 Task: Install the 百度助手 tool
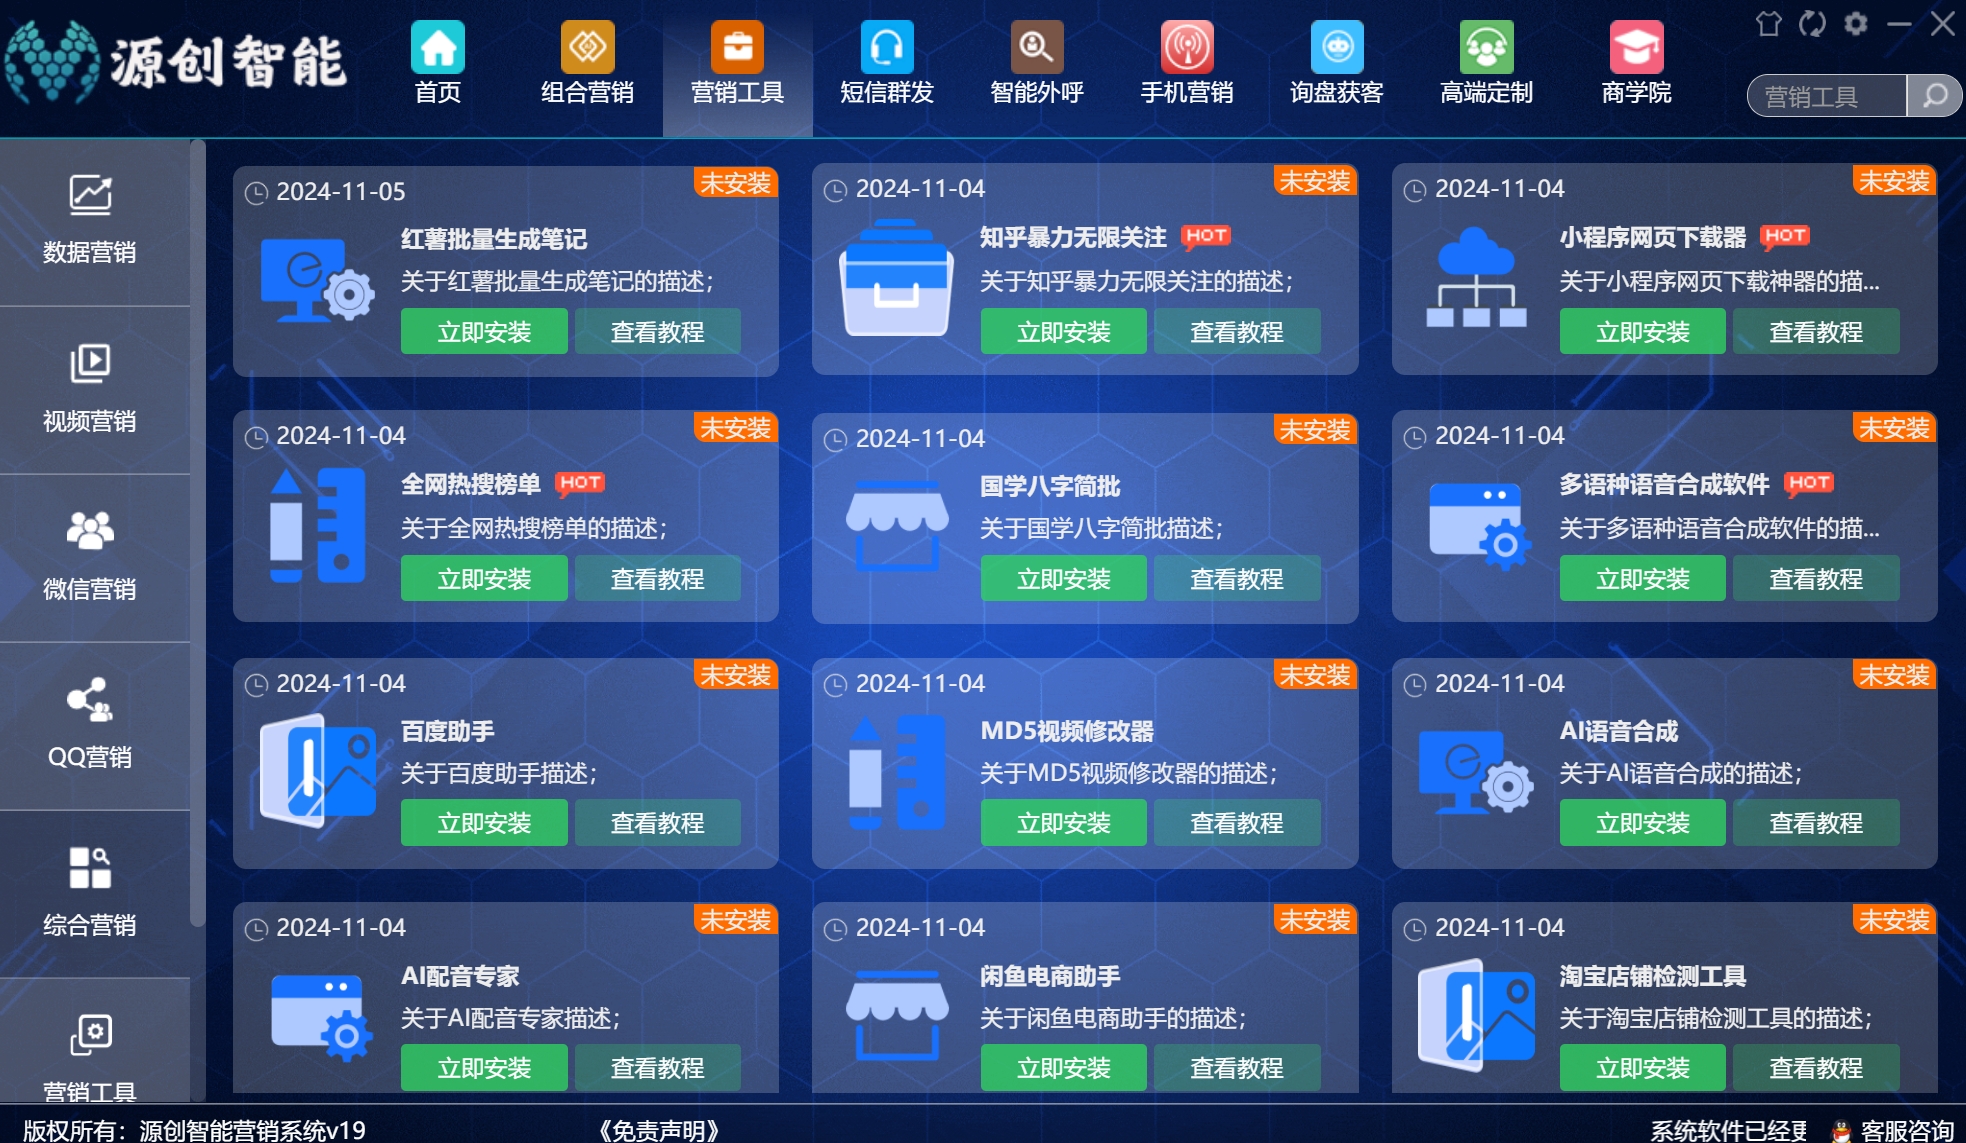(x=484, y=823)
